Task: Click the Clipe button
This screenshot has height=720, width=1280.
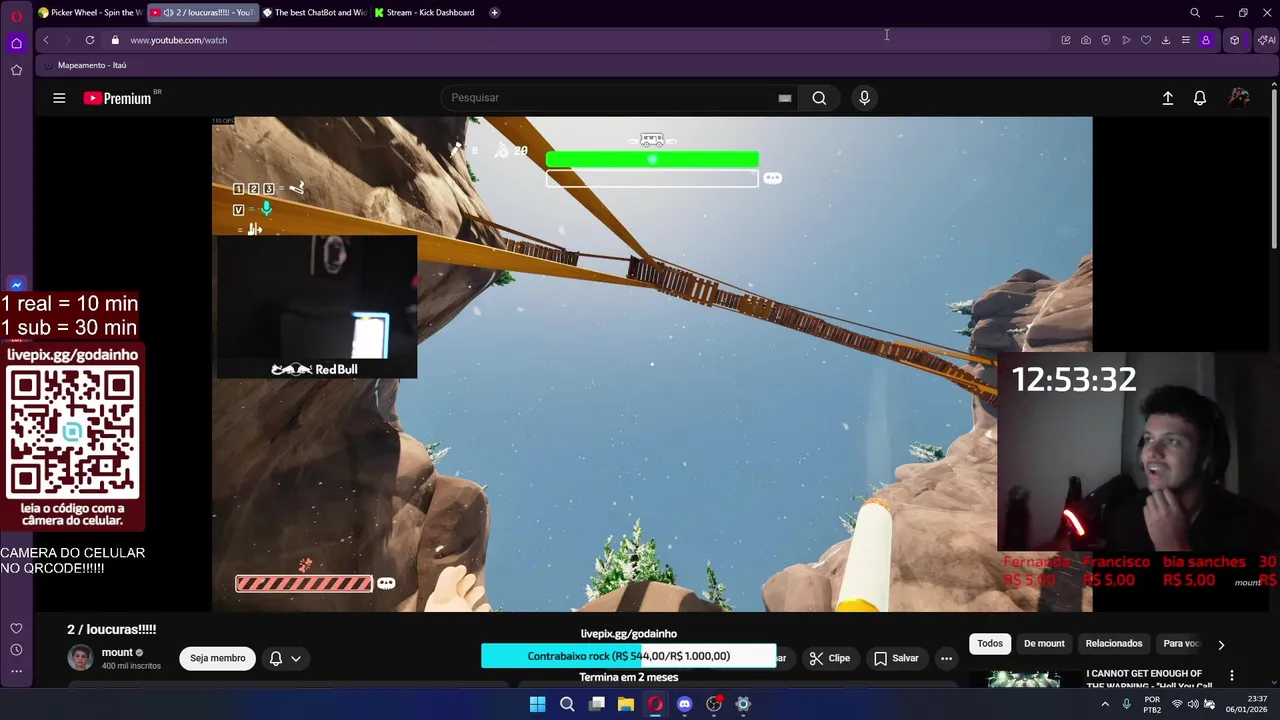Action: (830, 658)
